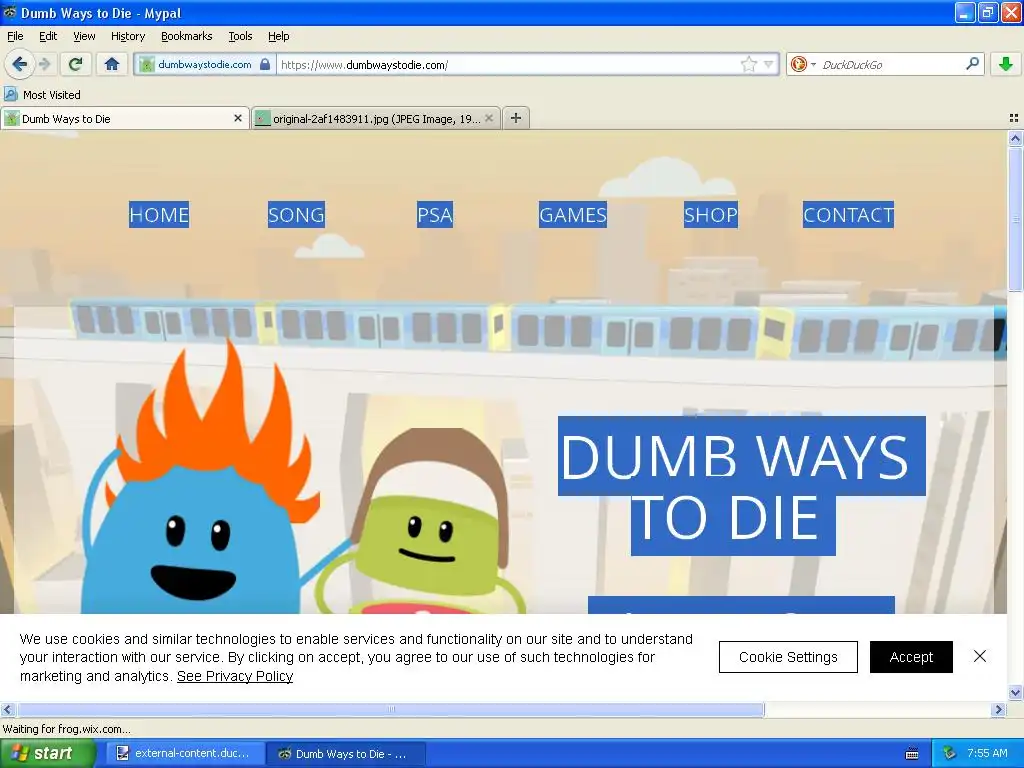Click the DUMB WAYS TO DIE heading
Viewport: 1024px width, 768px height.
point(741,486)
